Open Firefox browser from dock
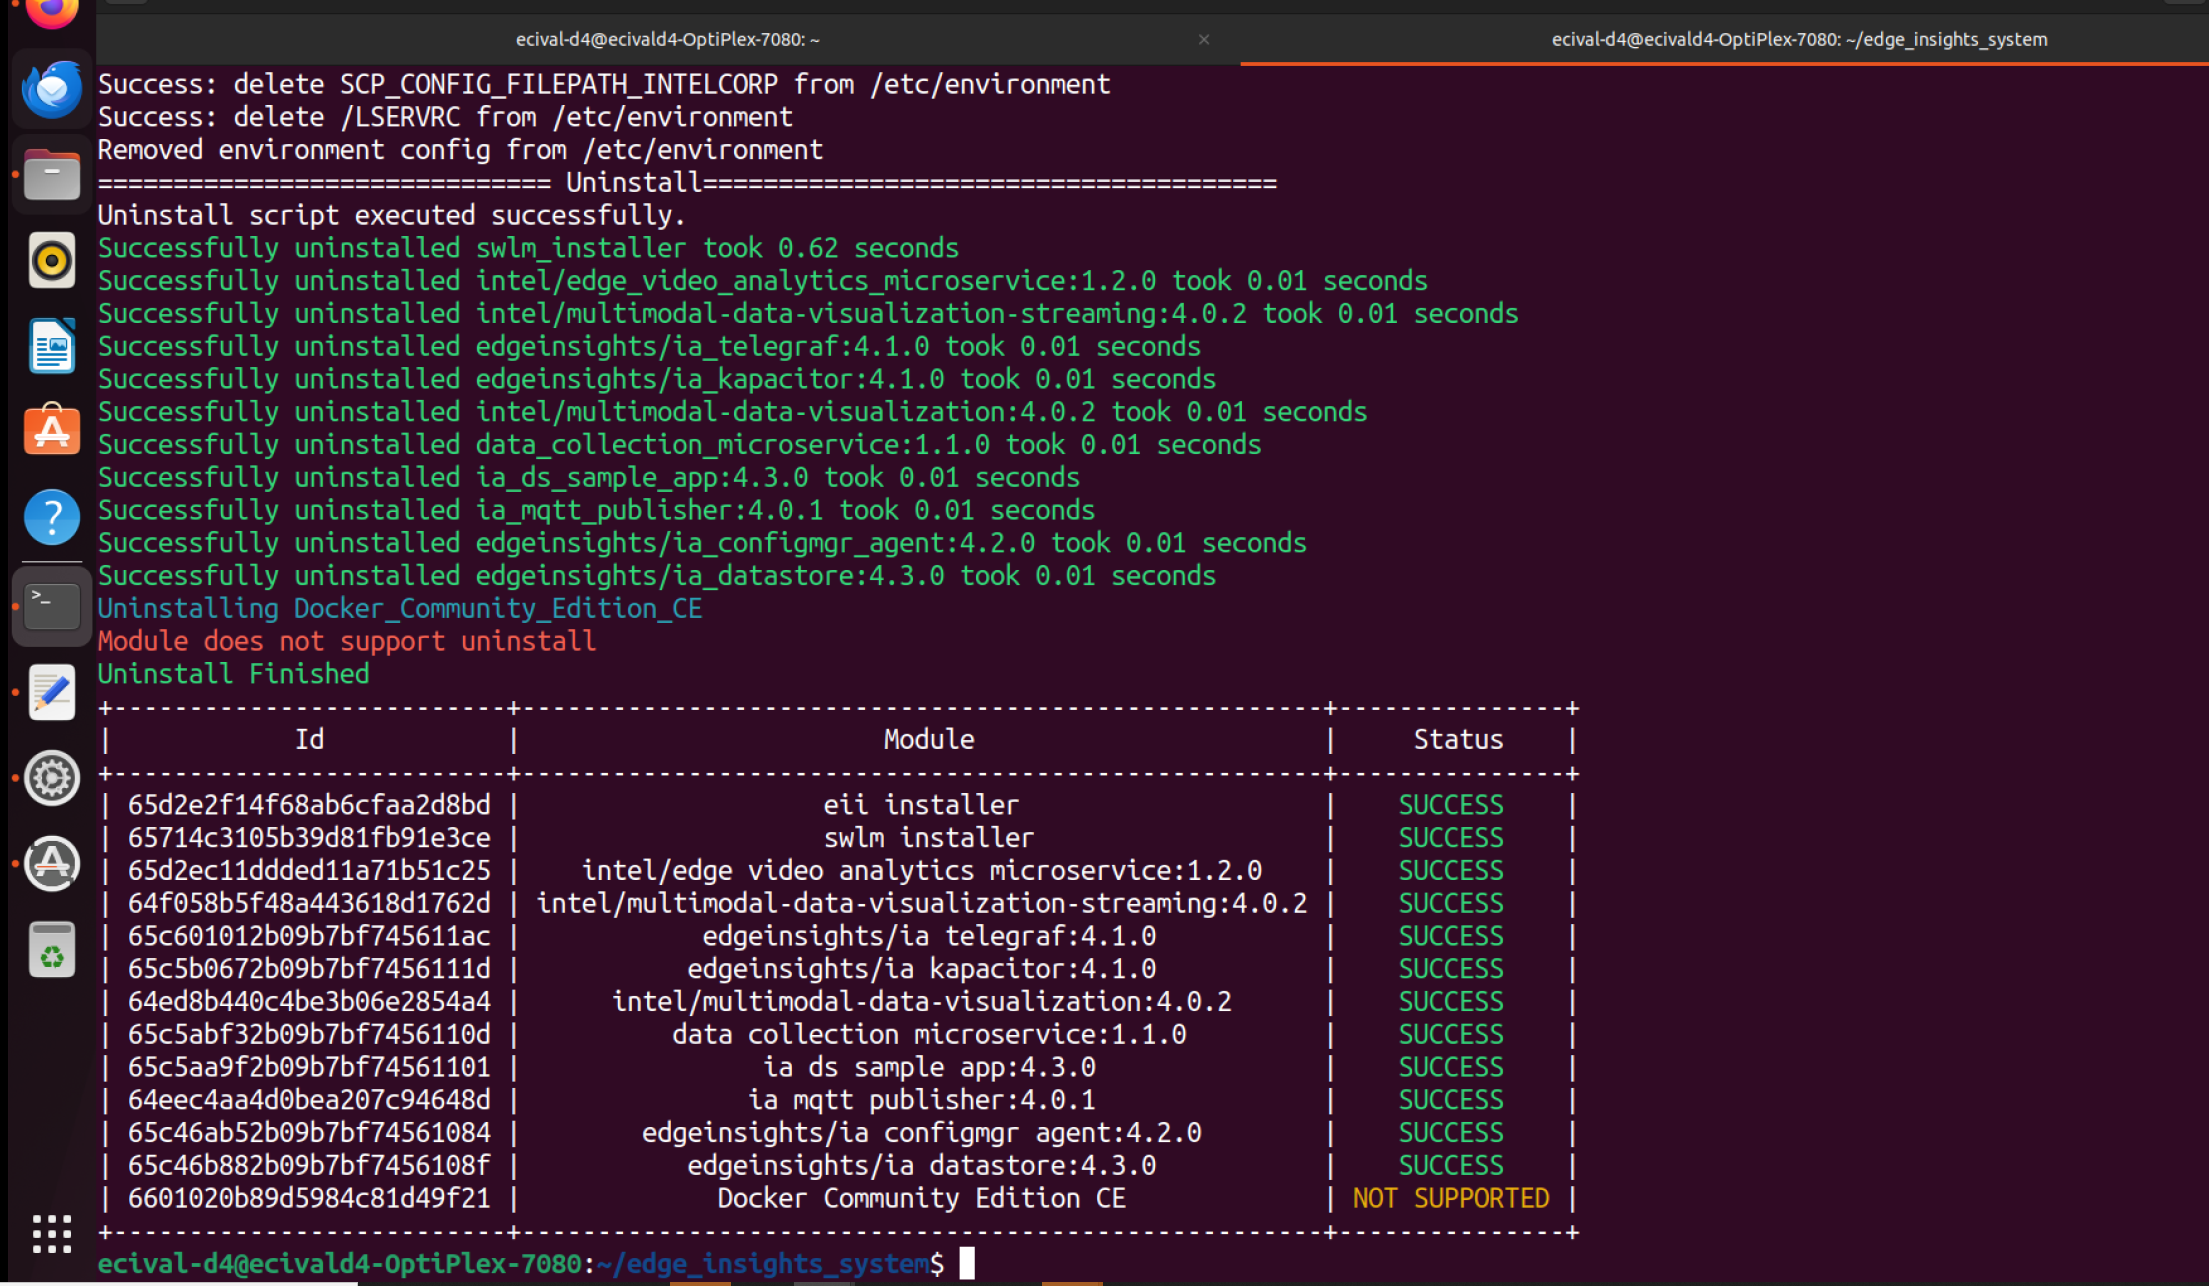The width and height of the screenshot is (2209, 1286). pos(52,13)
